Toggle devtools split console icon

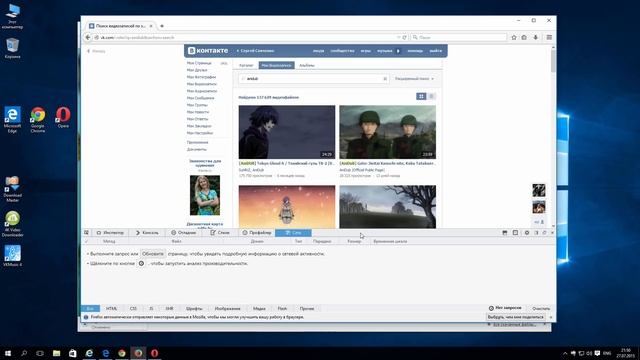click(x=505, y=233)
